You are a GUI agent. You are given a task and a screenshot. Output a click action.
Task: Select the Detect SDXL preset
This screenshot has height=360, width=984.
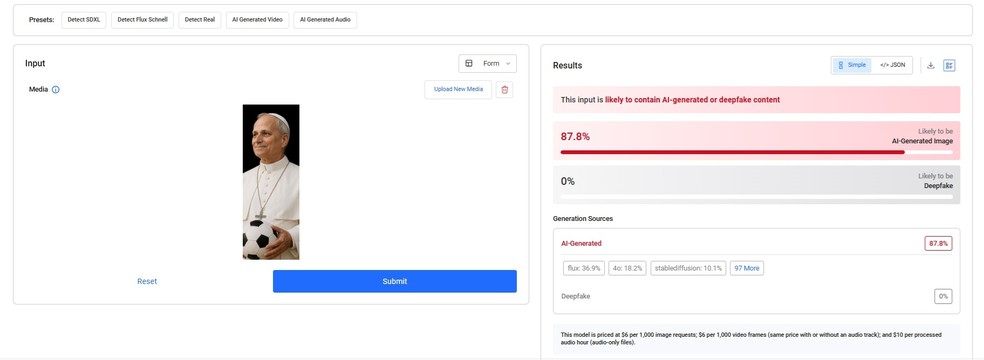83,20
